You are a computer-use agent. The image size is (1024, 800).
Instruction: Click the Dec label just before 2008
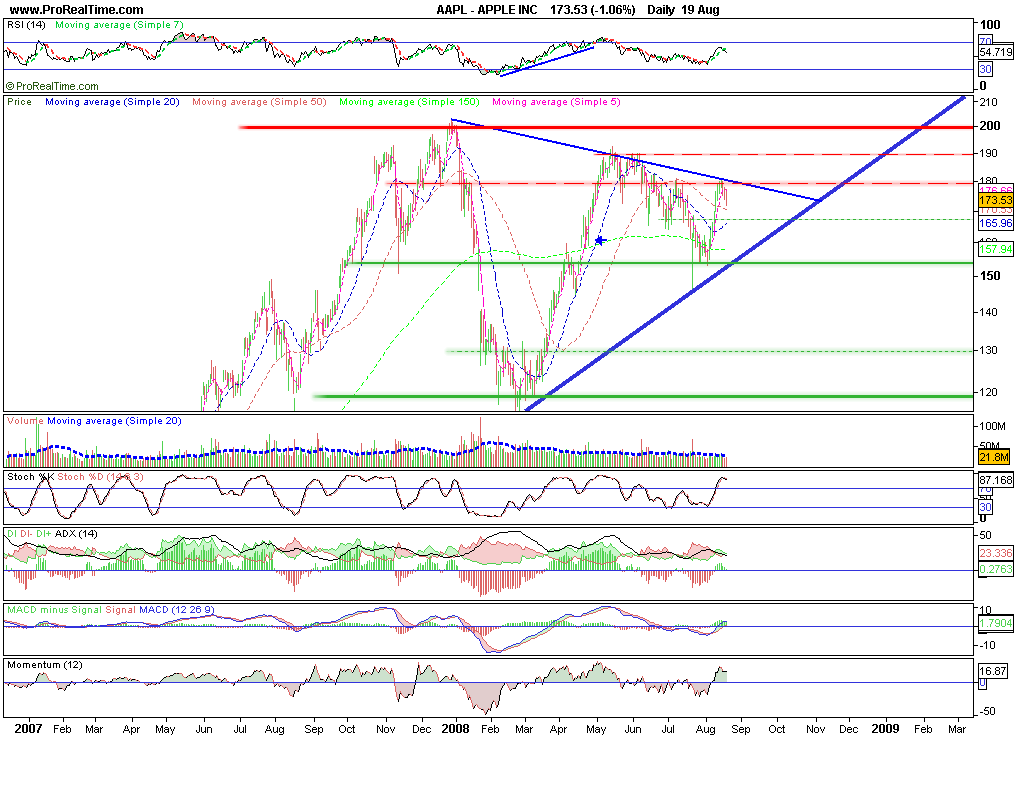tap(421, 729)
